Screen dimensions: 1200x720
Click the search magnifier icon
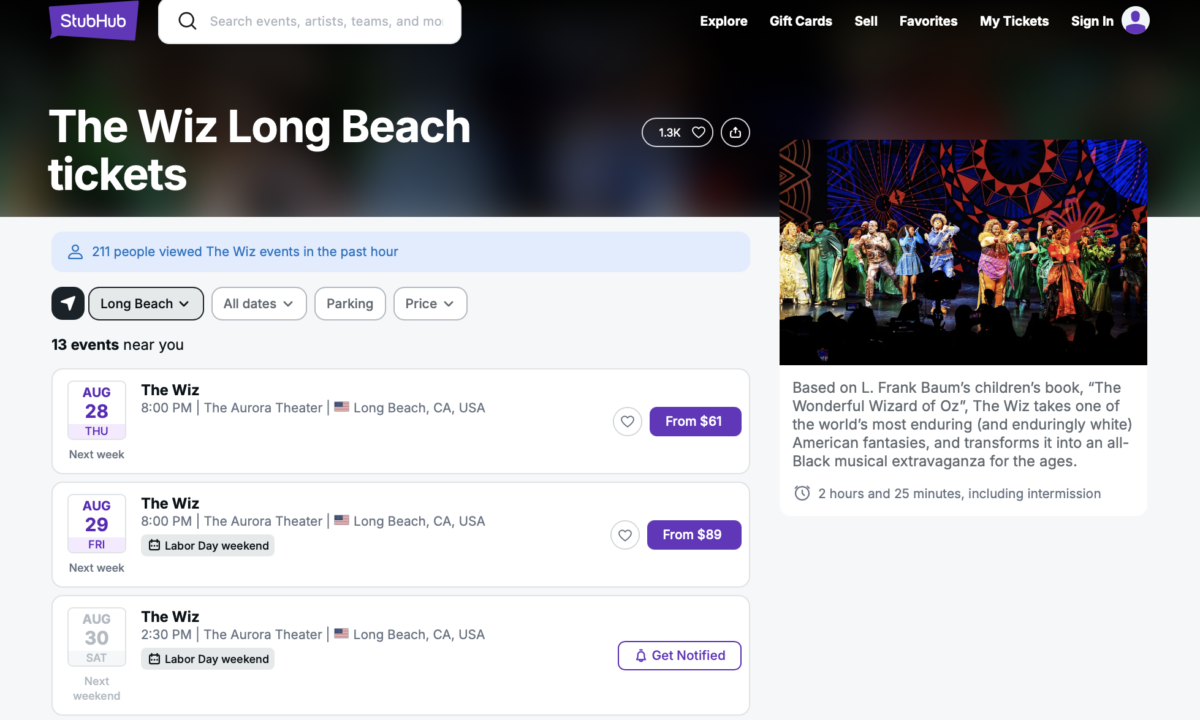coord(187,21)
